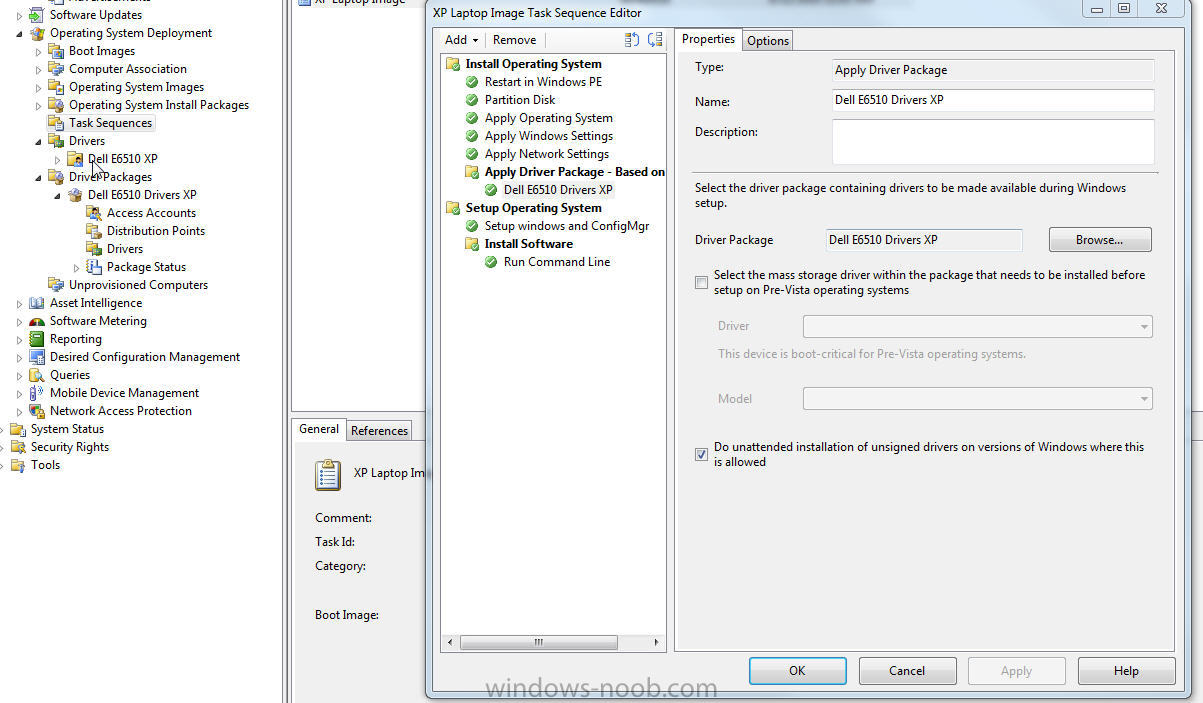This screenshot has width=1203, height=703.
Task: Click the Drivers folder icon above Dell E6510 XP
Action: point(56,141)
